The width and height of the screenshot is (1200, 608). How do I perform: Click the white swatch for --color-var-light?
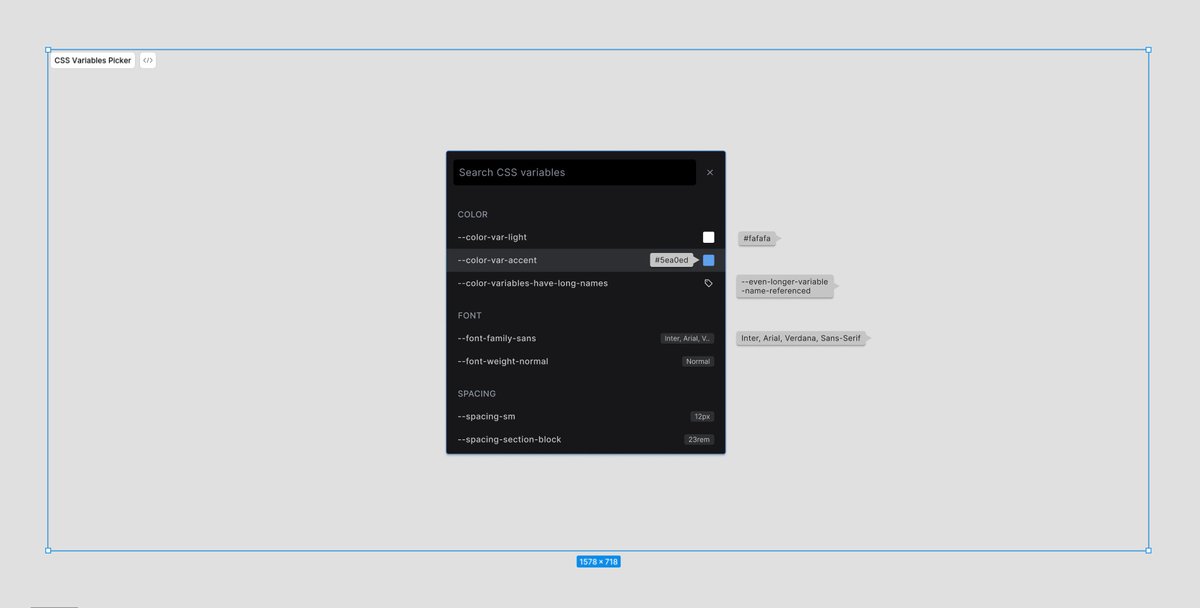coord(708,237)
